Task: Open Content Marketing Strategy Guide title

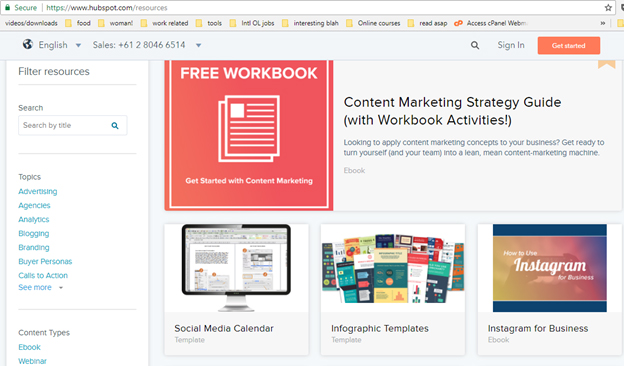Action: coord(452,111)
